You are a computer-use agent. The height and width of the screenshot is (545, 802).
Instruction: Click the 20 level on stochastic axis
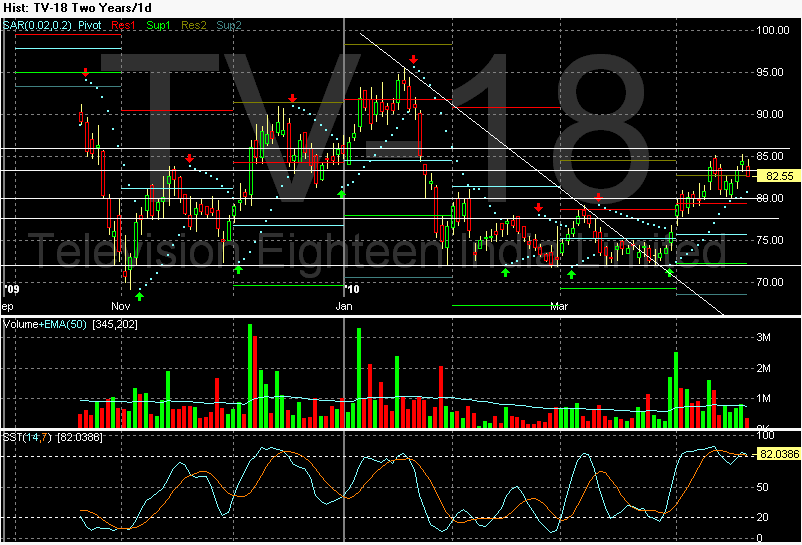pos(762,517)
